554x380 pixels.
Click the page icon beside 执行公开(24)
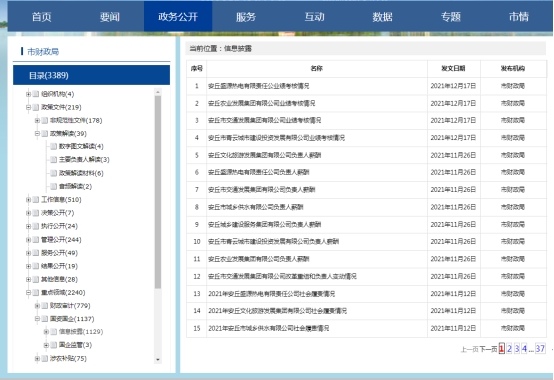(x=36, y=226)
